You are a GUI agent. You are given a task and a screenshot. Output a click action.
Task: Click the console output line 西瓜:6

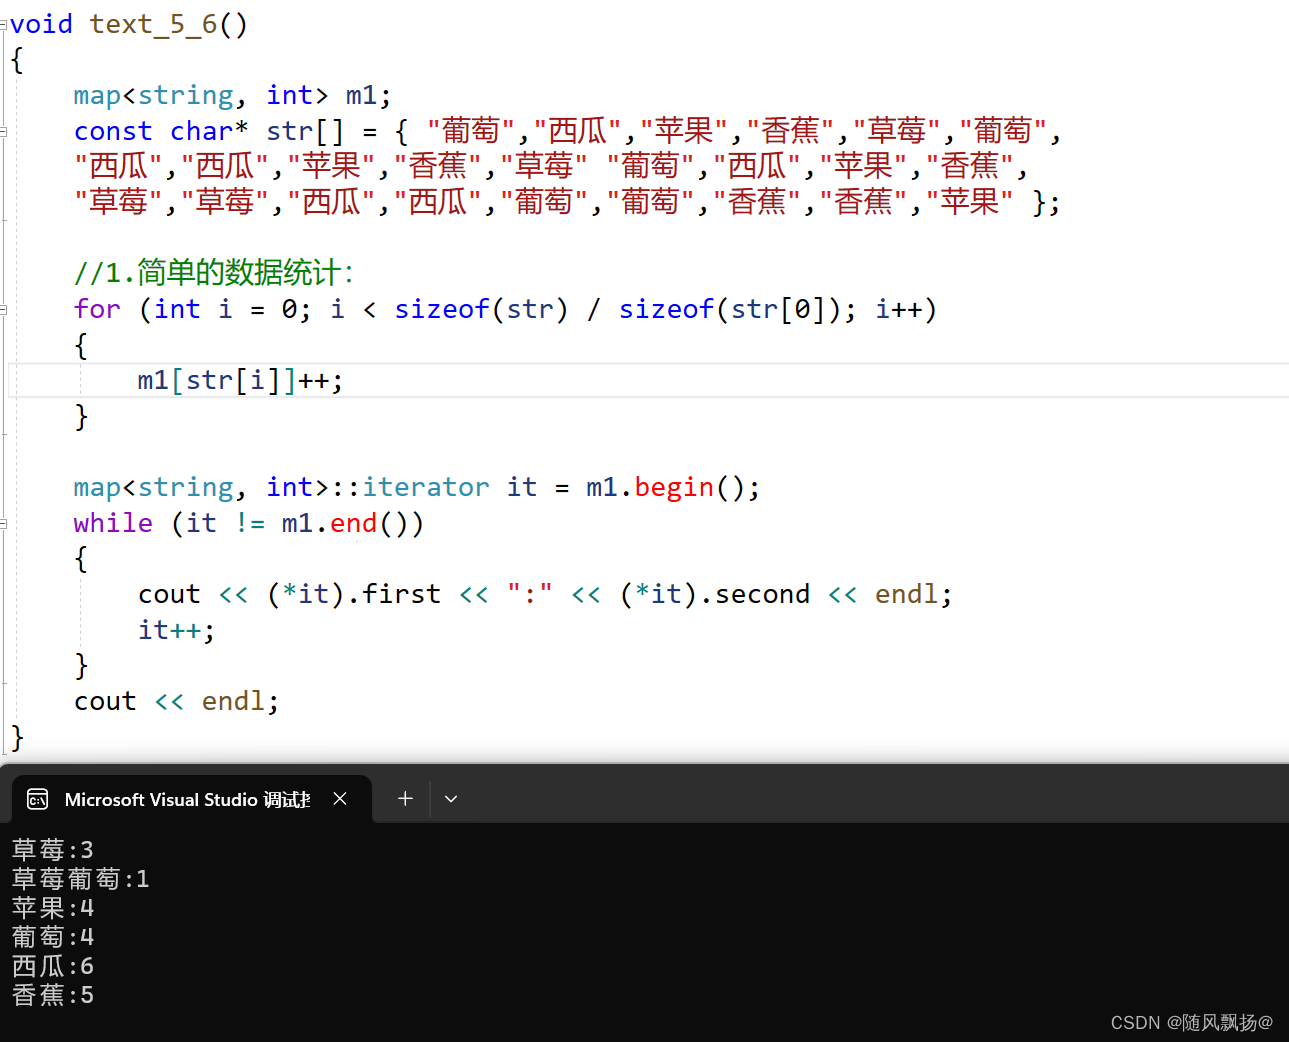pos(53,966)
